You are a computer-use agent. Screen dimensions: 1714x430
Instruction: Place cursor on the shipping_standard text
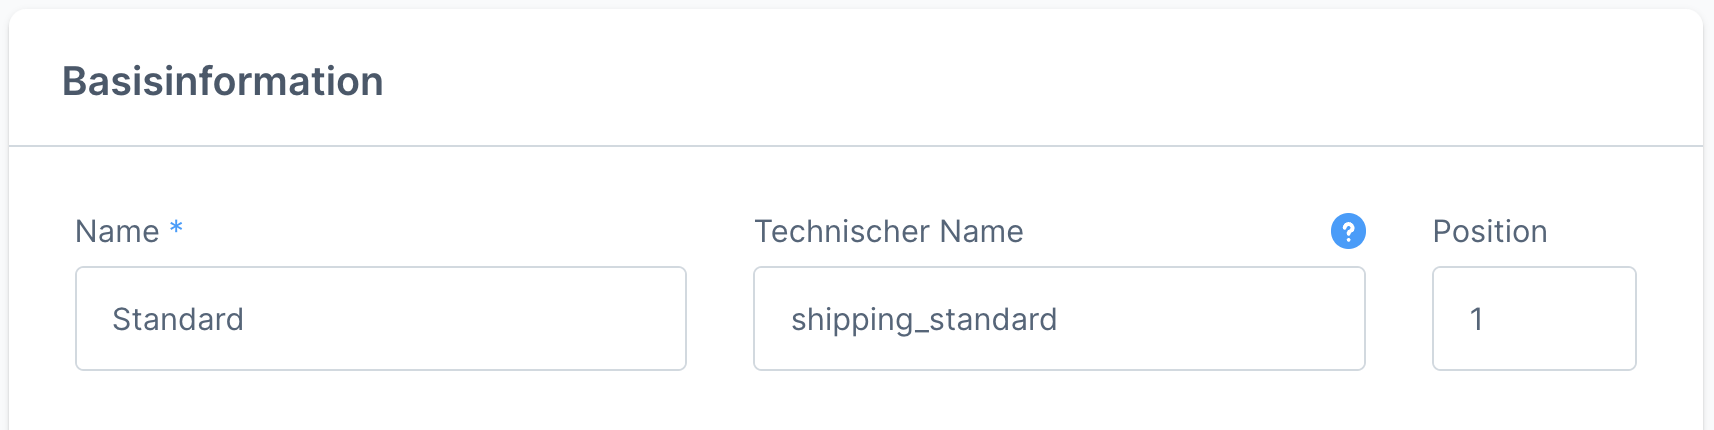tap(923, 319)
